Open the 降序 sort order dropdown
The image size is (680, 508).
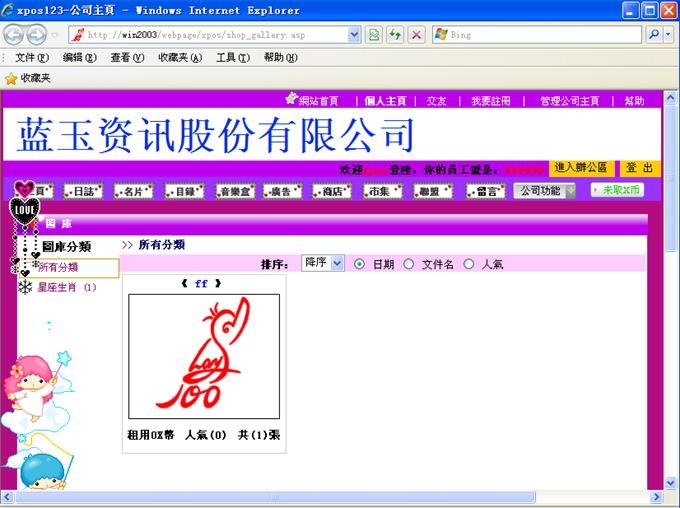[x=323, y=263]
